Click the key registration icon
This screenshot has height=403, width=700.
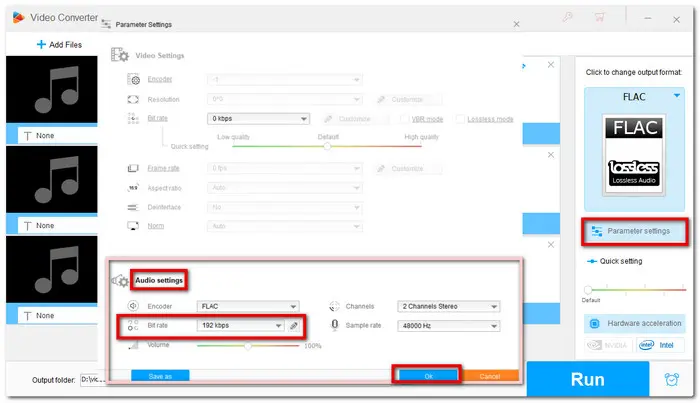click(x=567, y=17)
